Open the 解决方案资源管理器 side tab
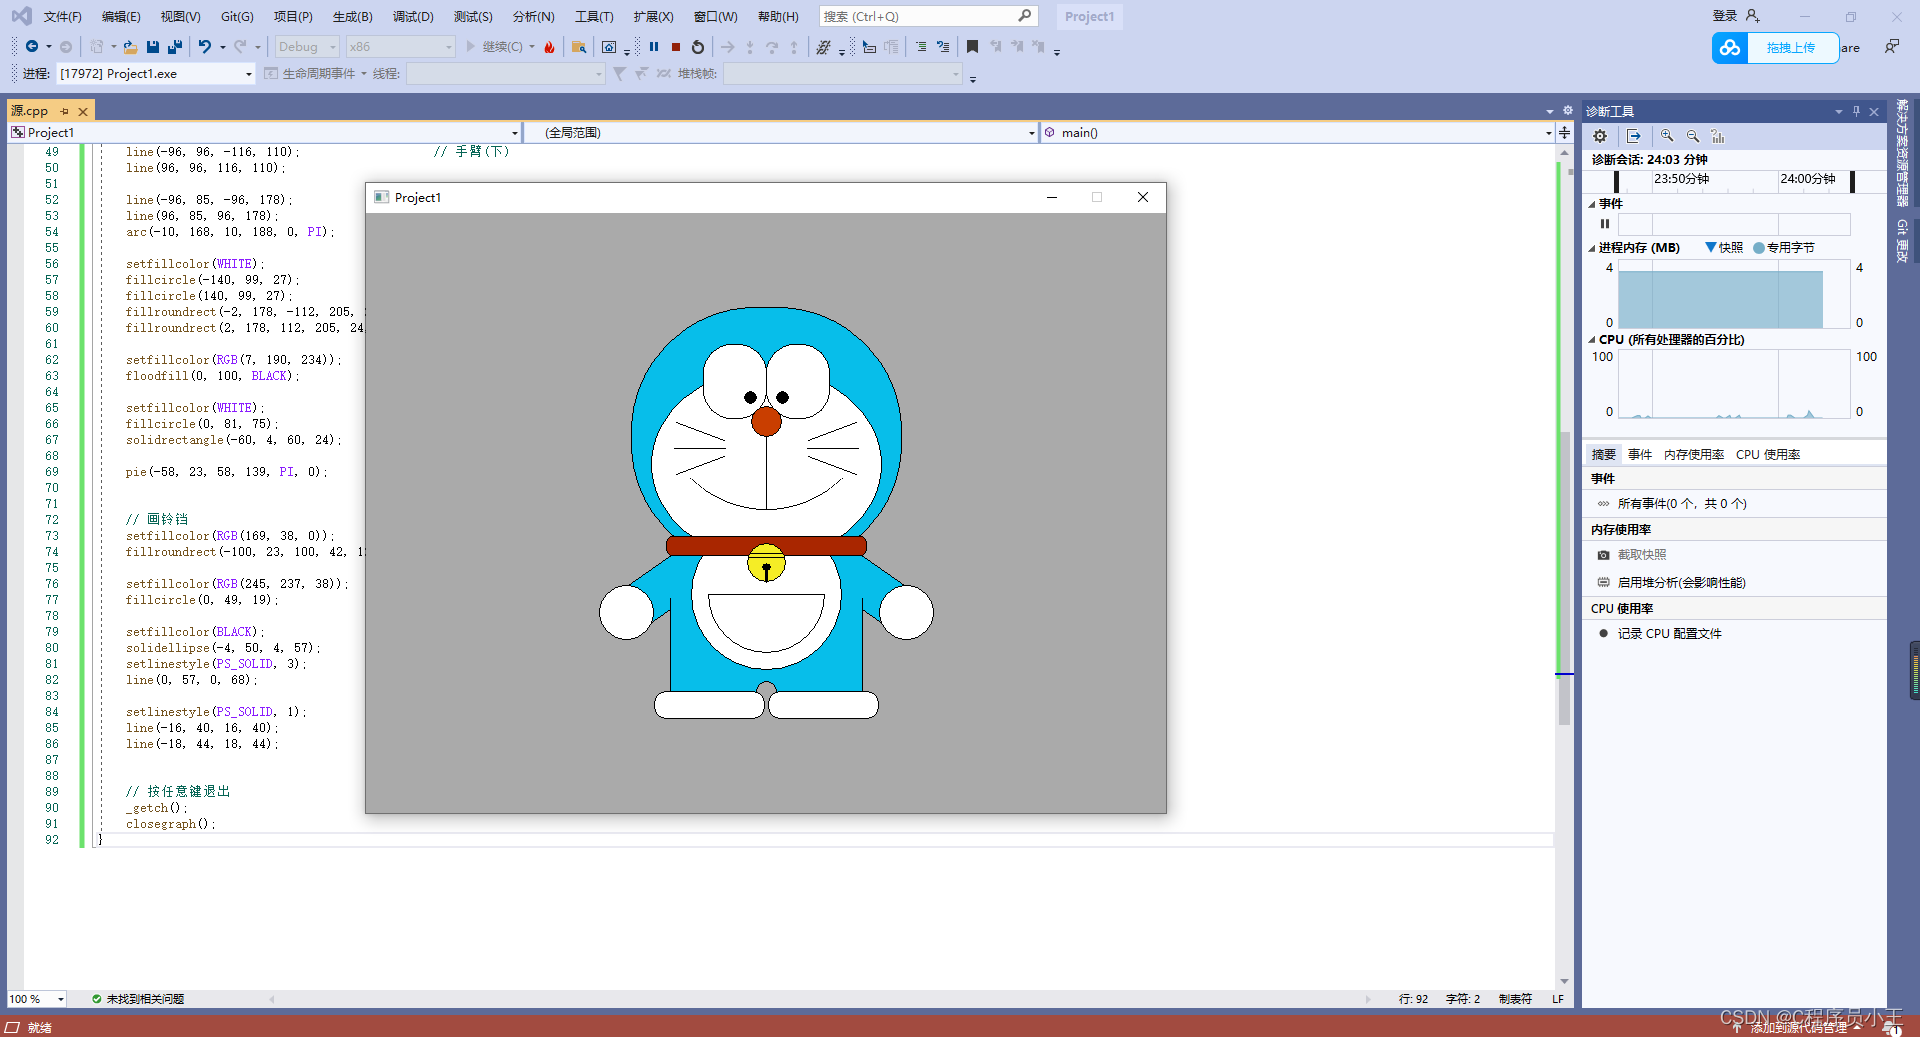The image size is (1920, 1037). click(1902, 152)
